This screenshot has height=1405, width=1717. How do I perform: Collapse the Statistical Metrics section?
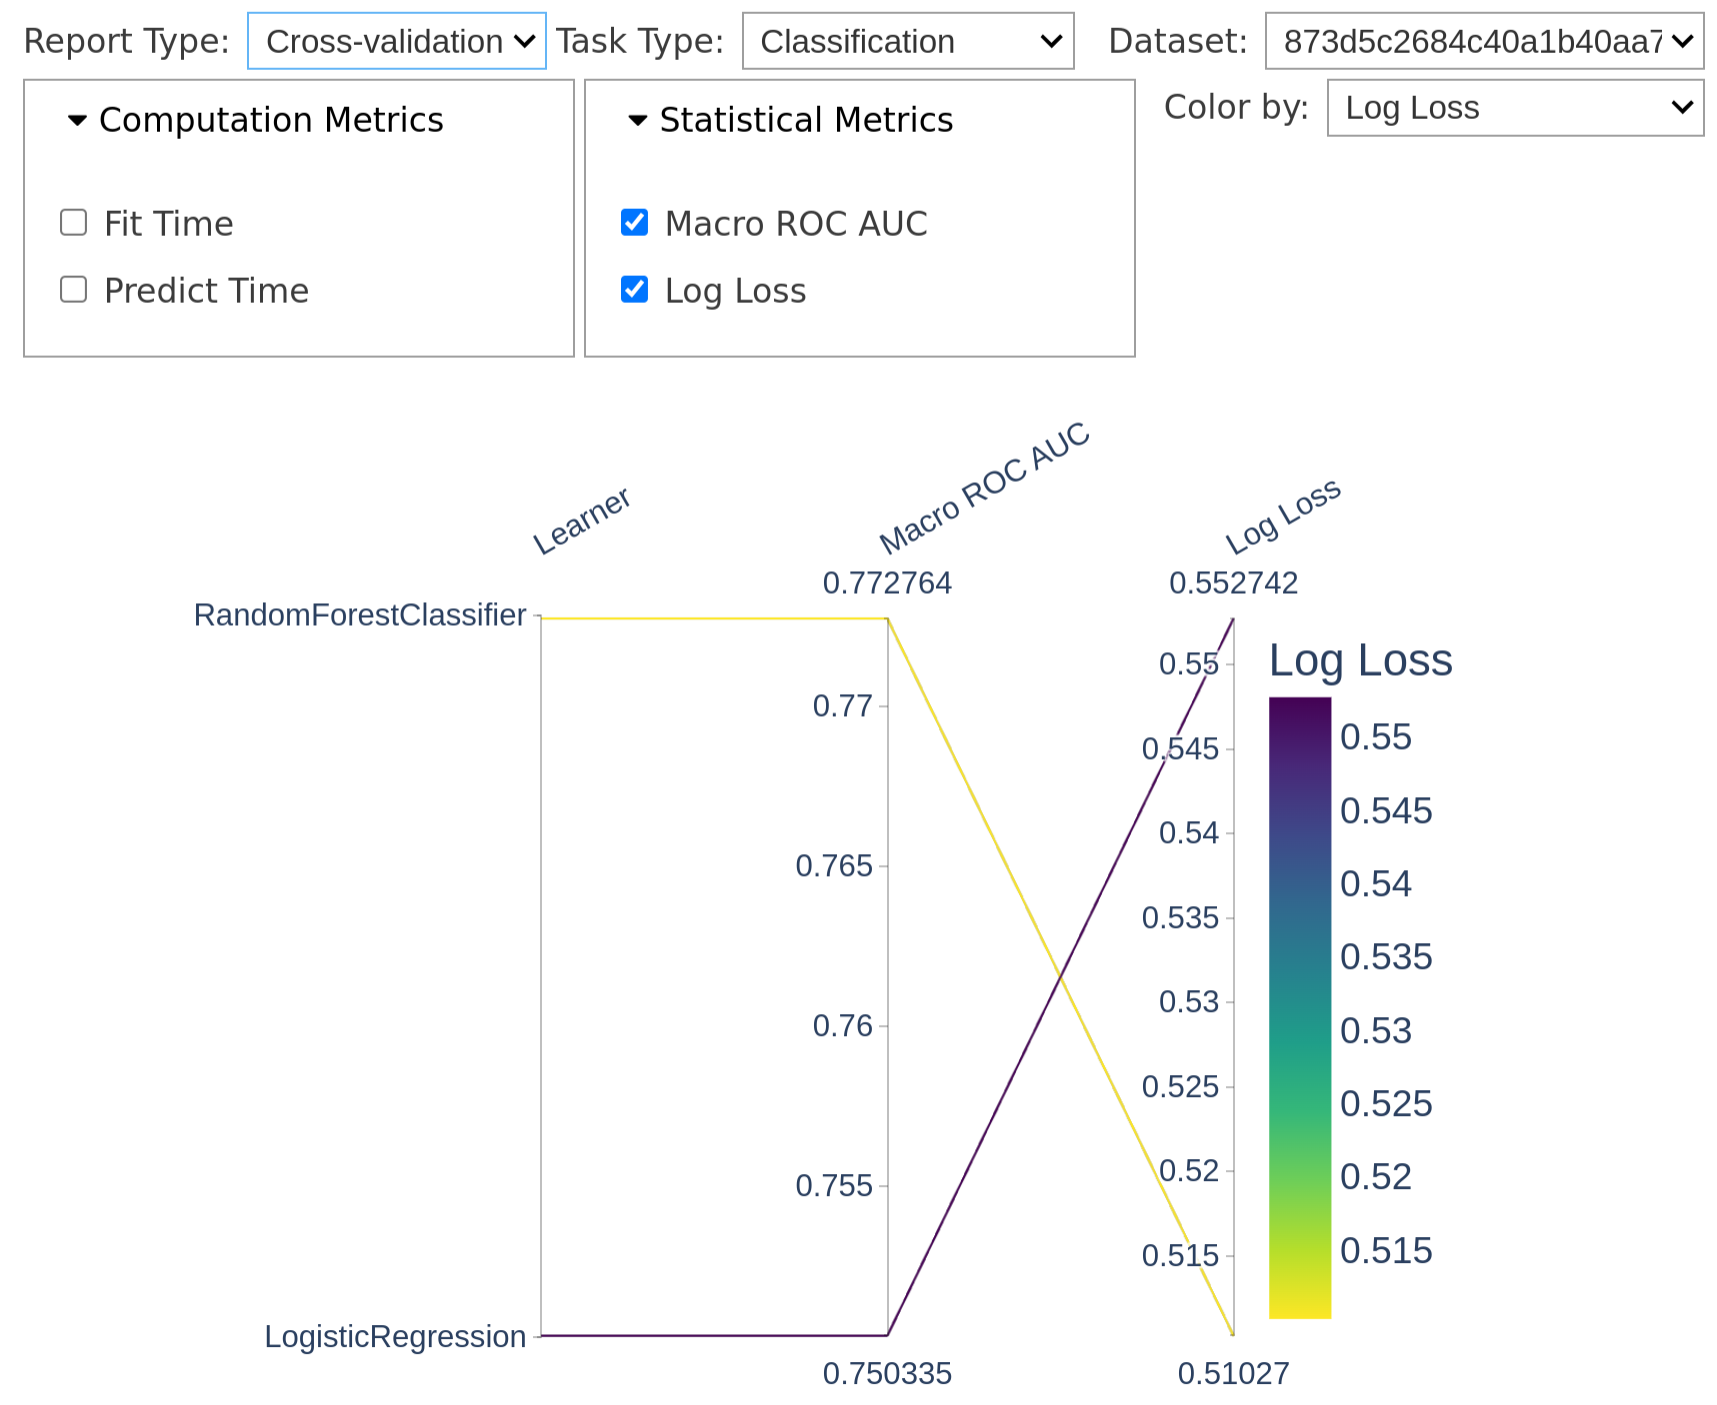tap(638, 120)
